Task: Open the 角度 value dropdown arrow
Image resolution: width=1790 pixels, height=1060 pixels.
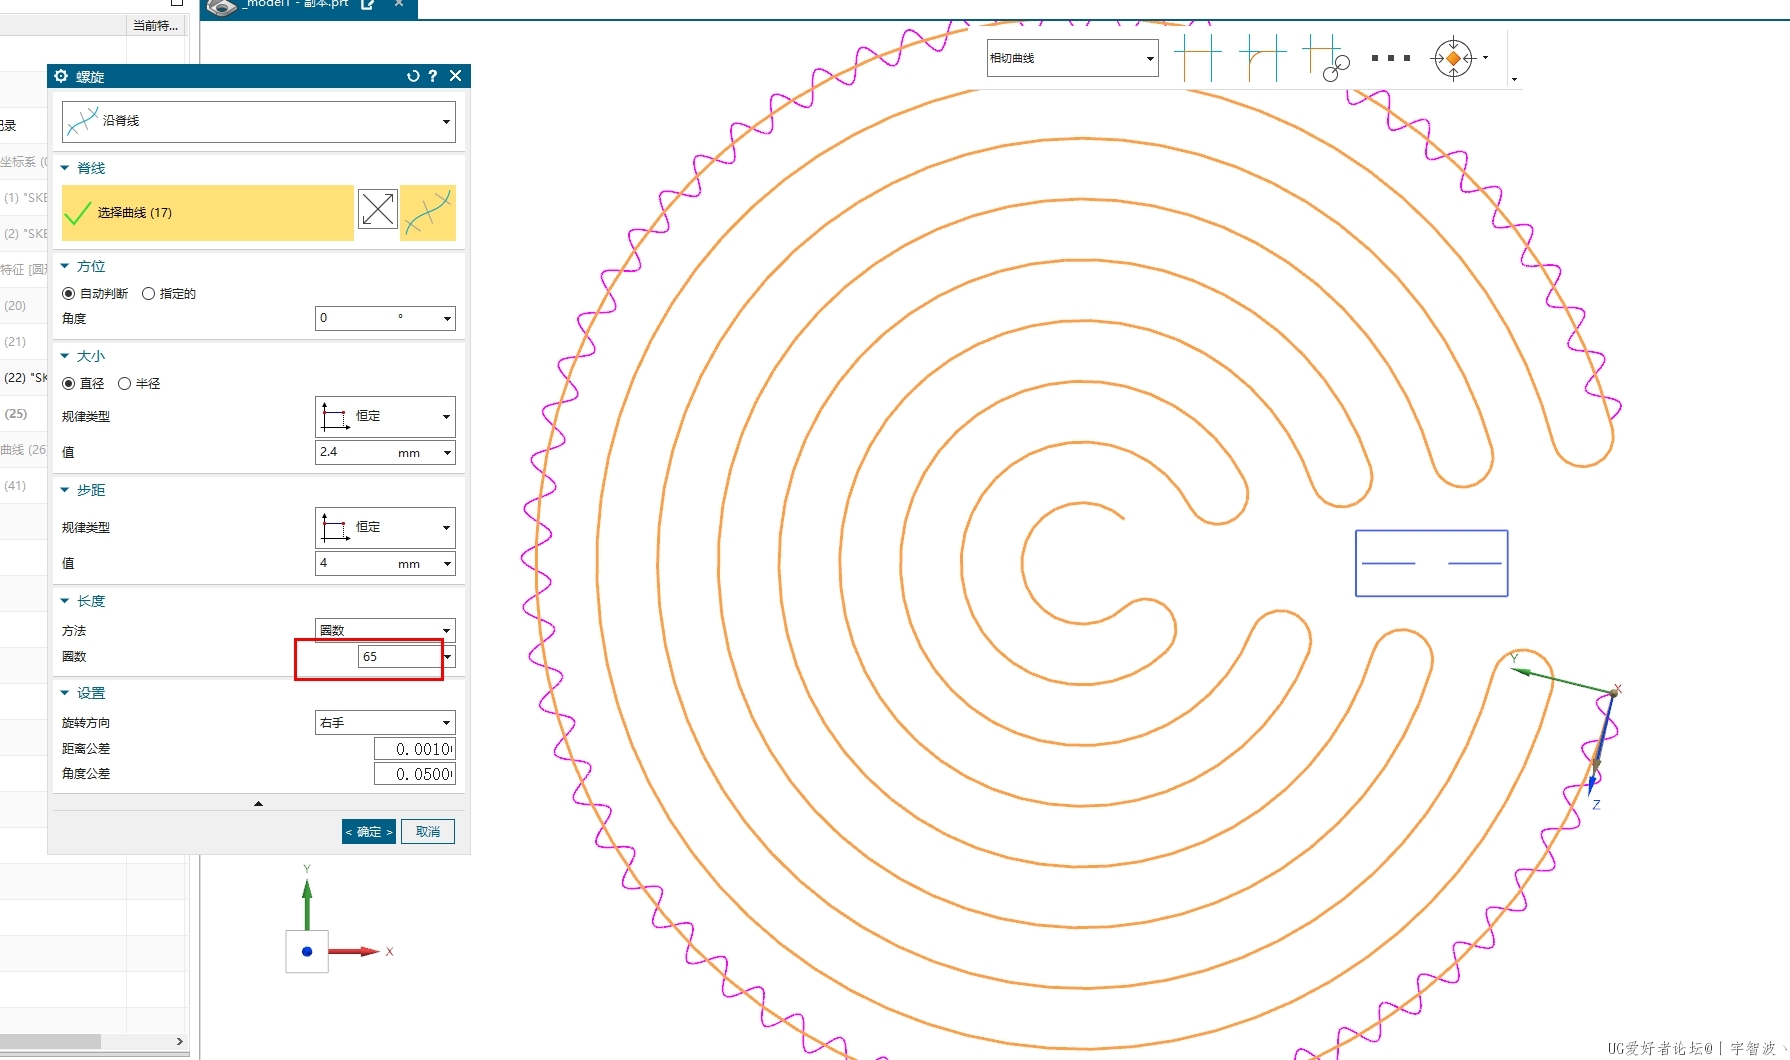Action: (x=447, y=318)
